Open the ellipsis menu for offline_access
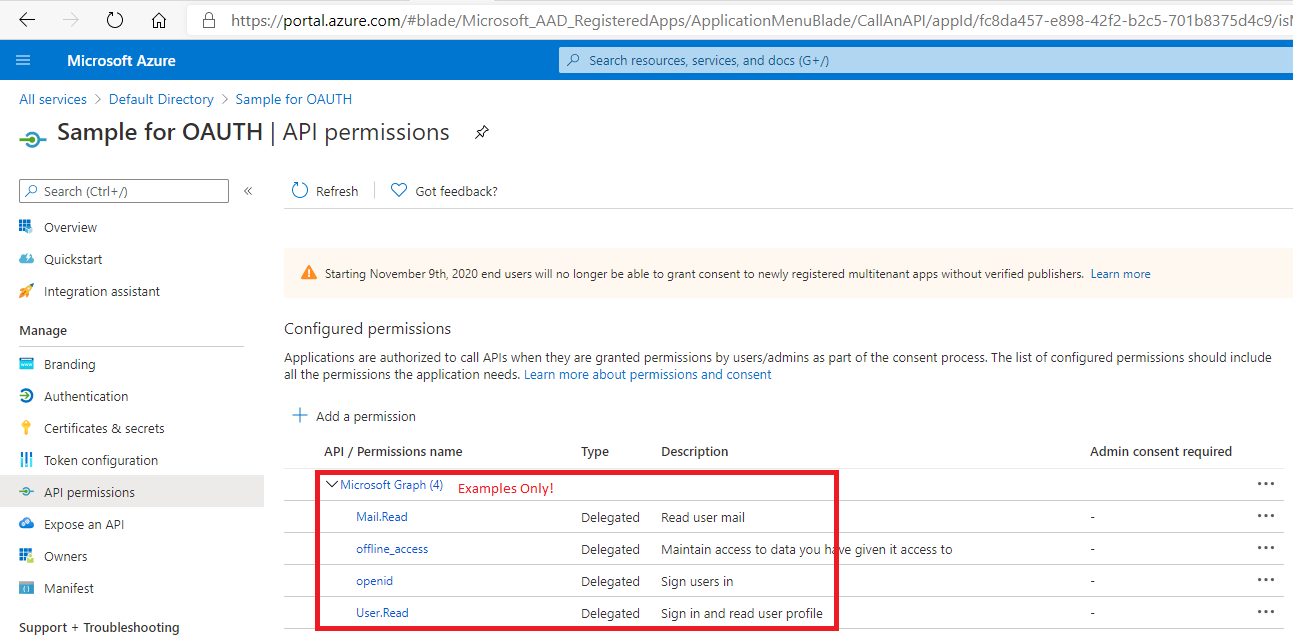This screenshot has width=1293, height=638. 1266,548
